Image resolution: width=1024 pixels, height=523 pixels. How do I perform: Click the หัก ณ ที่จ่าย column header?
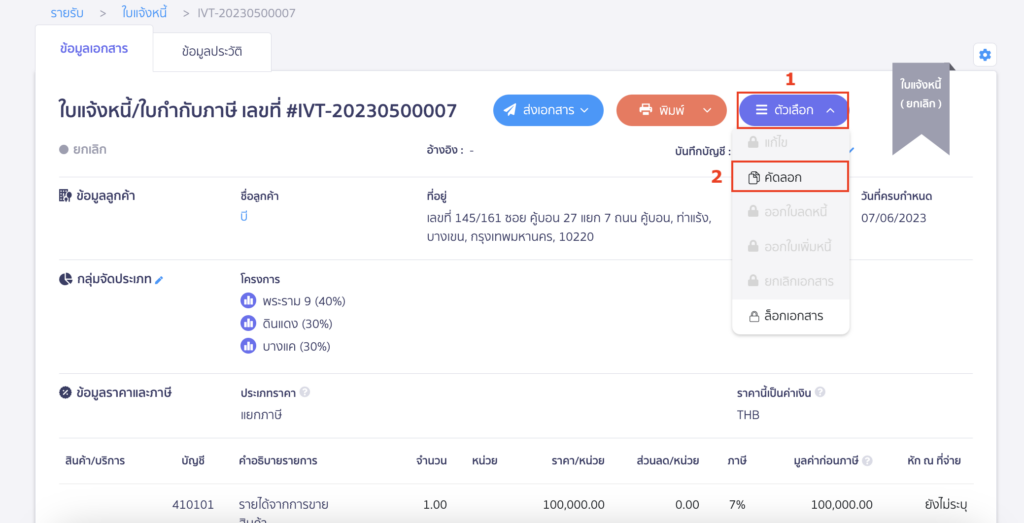click(x=934, y=460)
